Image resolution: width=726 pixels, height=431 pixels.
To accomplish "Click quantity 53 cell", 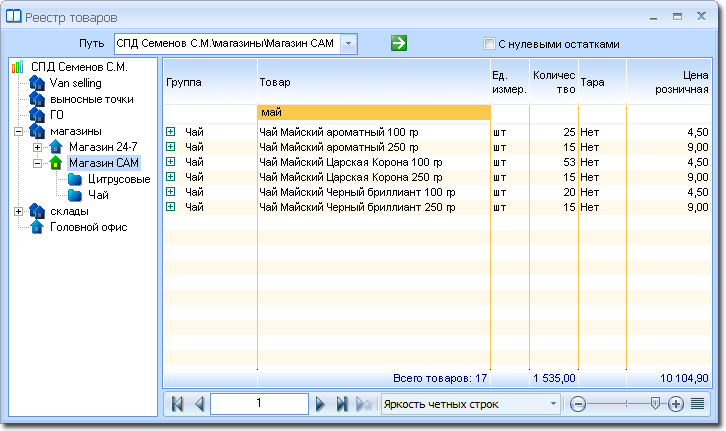I will click(554, 162).
